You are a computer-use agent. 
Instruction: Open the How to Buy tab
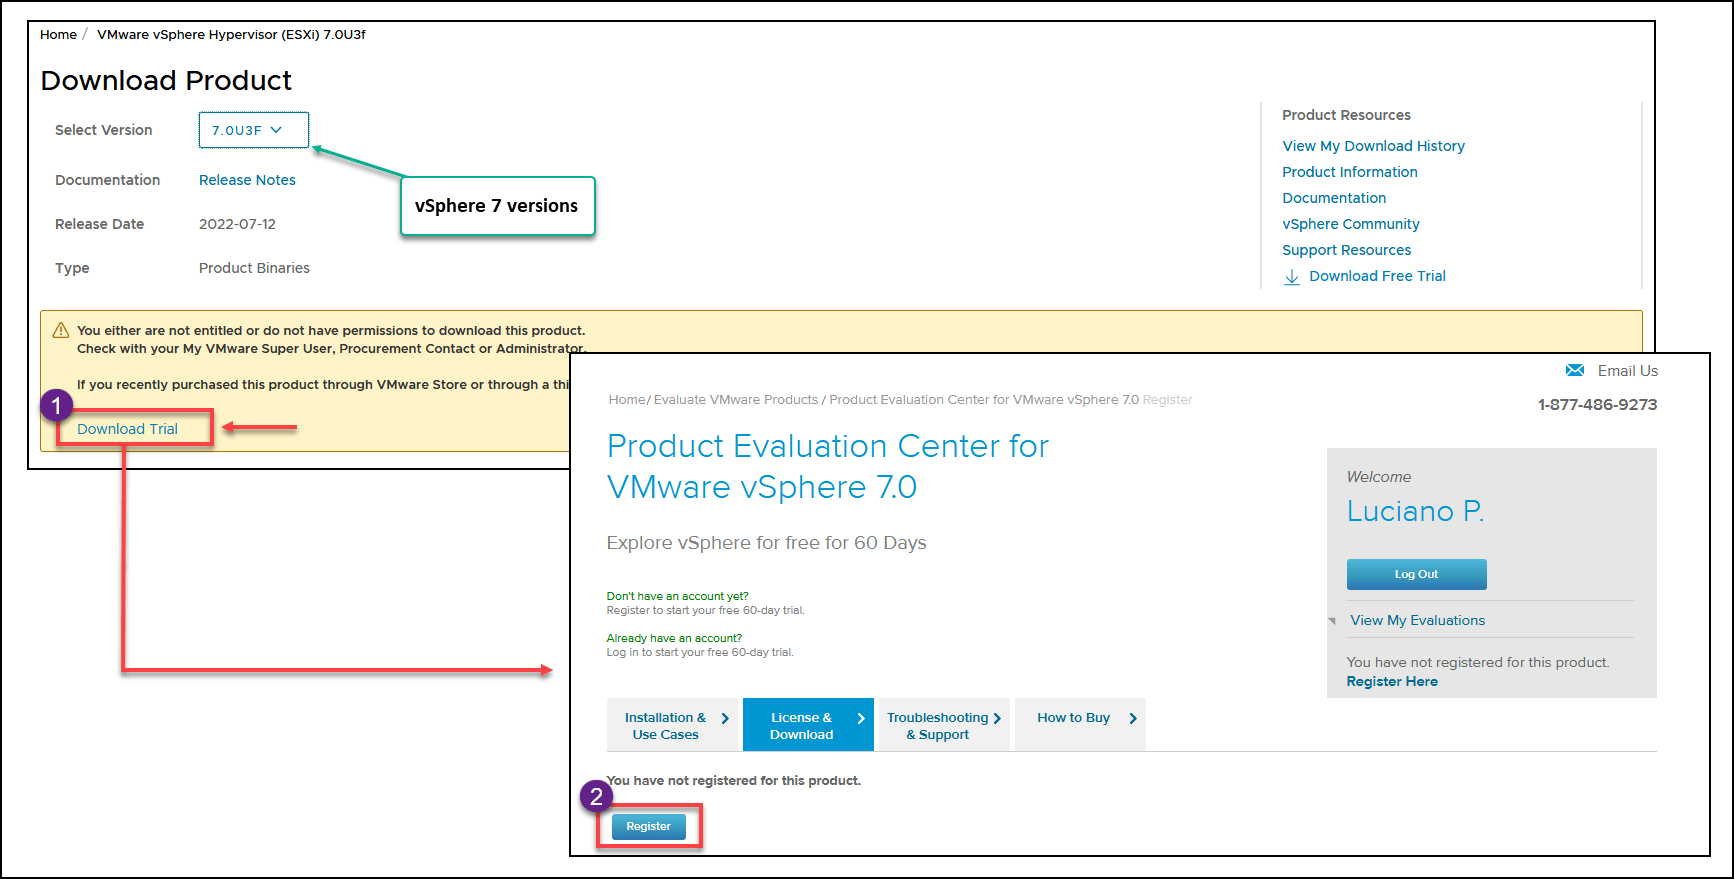pyautogui.click(x=1080, y=725)
